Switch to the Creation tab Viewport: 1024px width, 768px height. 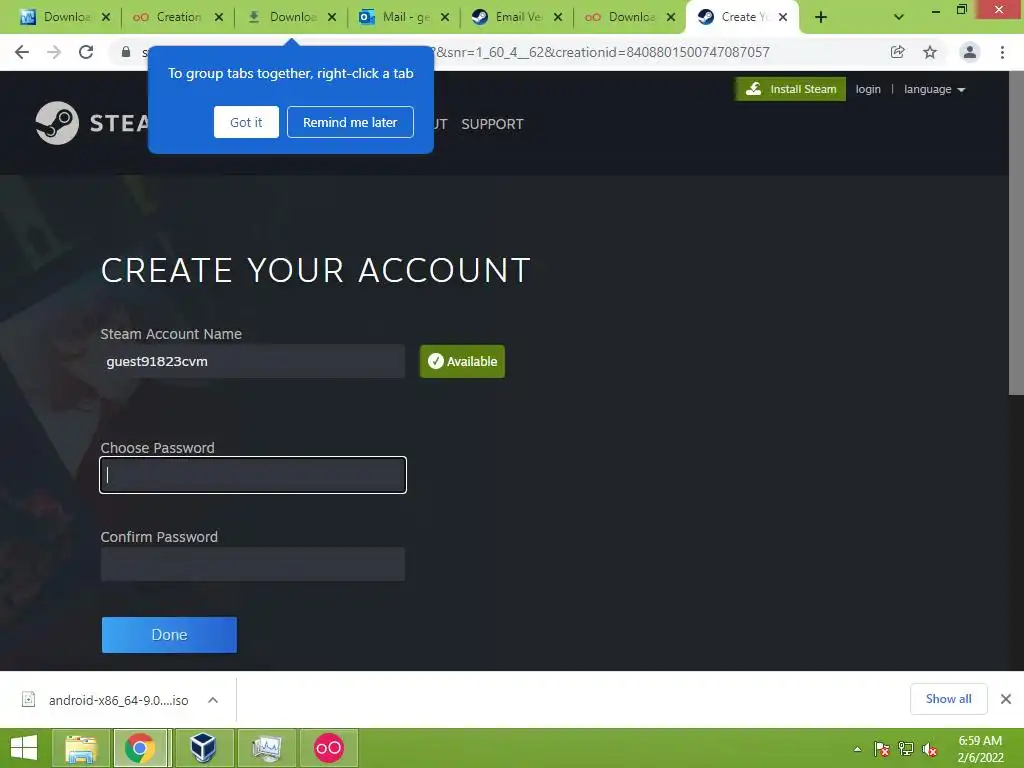(168, 17)
